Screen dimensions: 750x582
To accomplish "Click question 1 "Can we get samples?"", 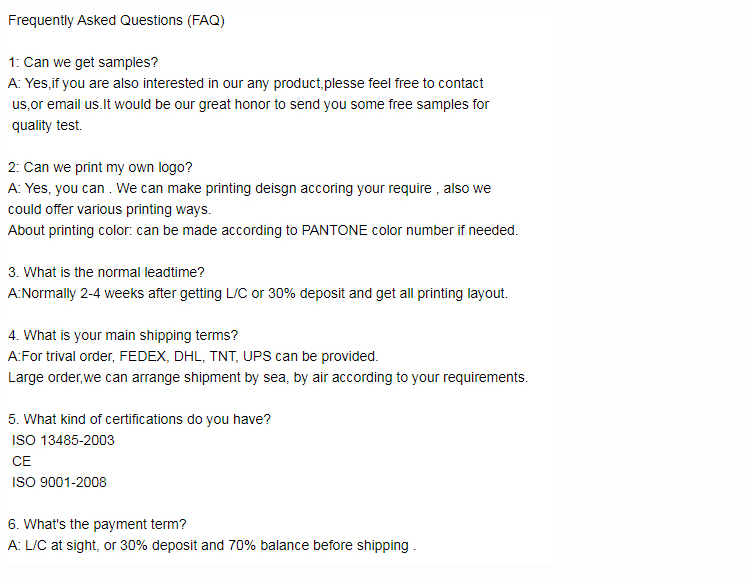I will pos(83,62).
